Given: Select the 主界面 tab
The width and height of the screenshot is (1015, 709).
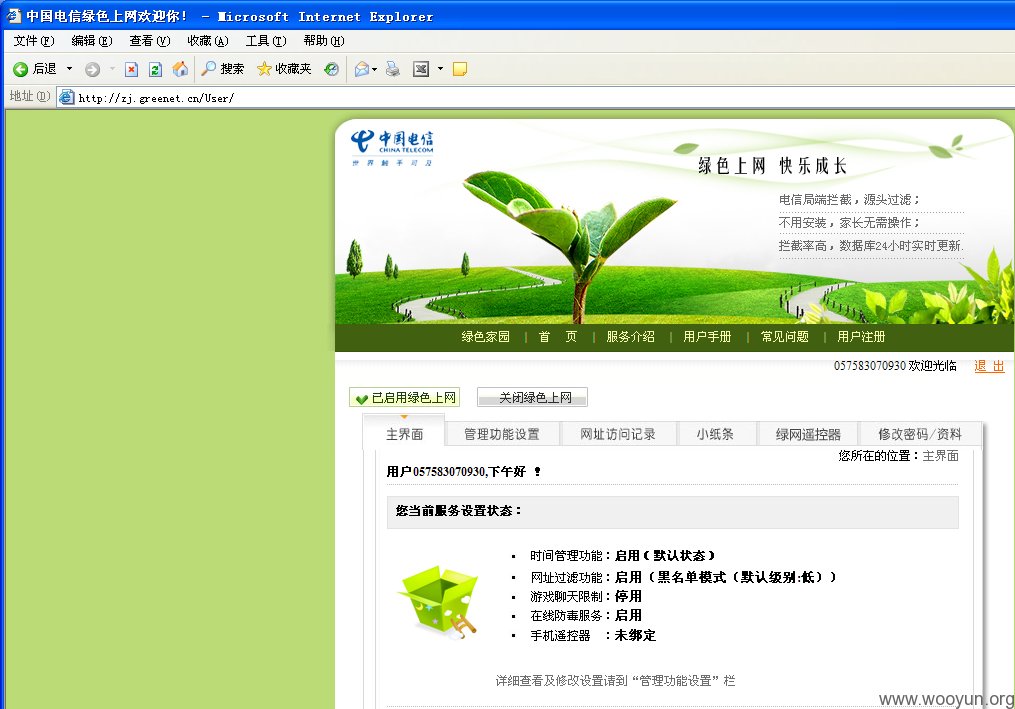Looking at the screenshot, I should click(404, 432).
